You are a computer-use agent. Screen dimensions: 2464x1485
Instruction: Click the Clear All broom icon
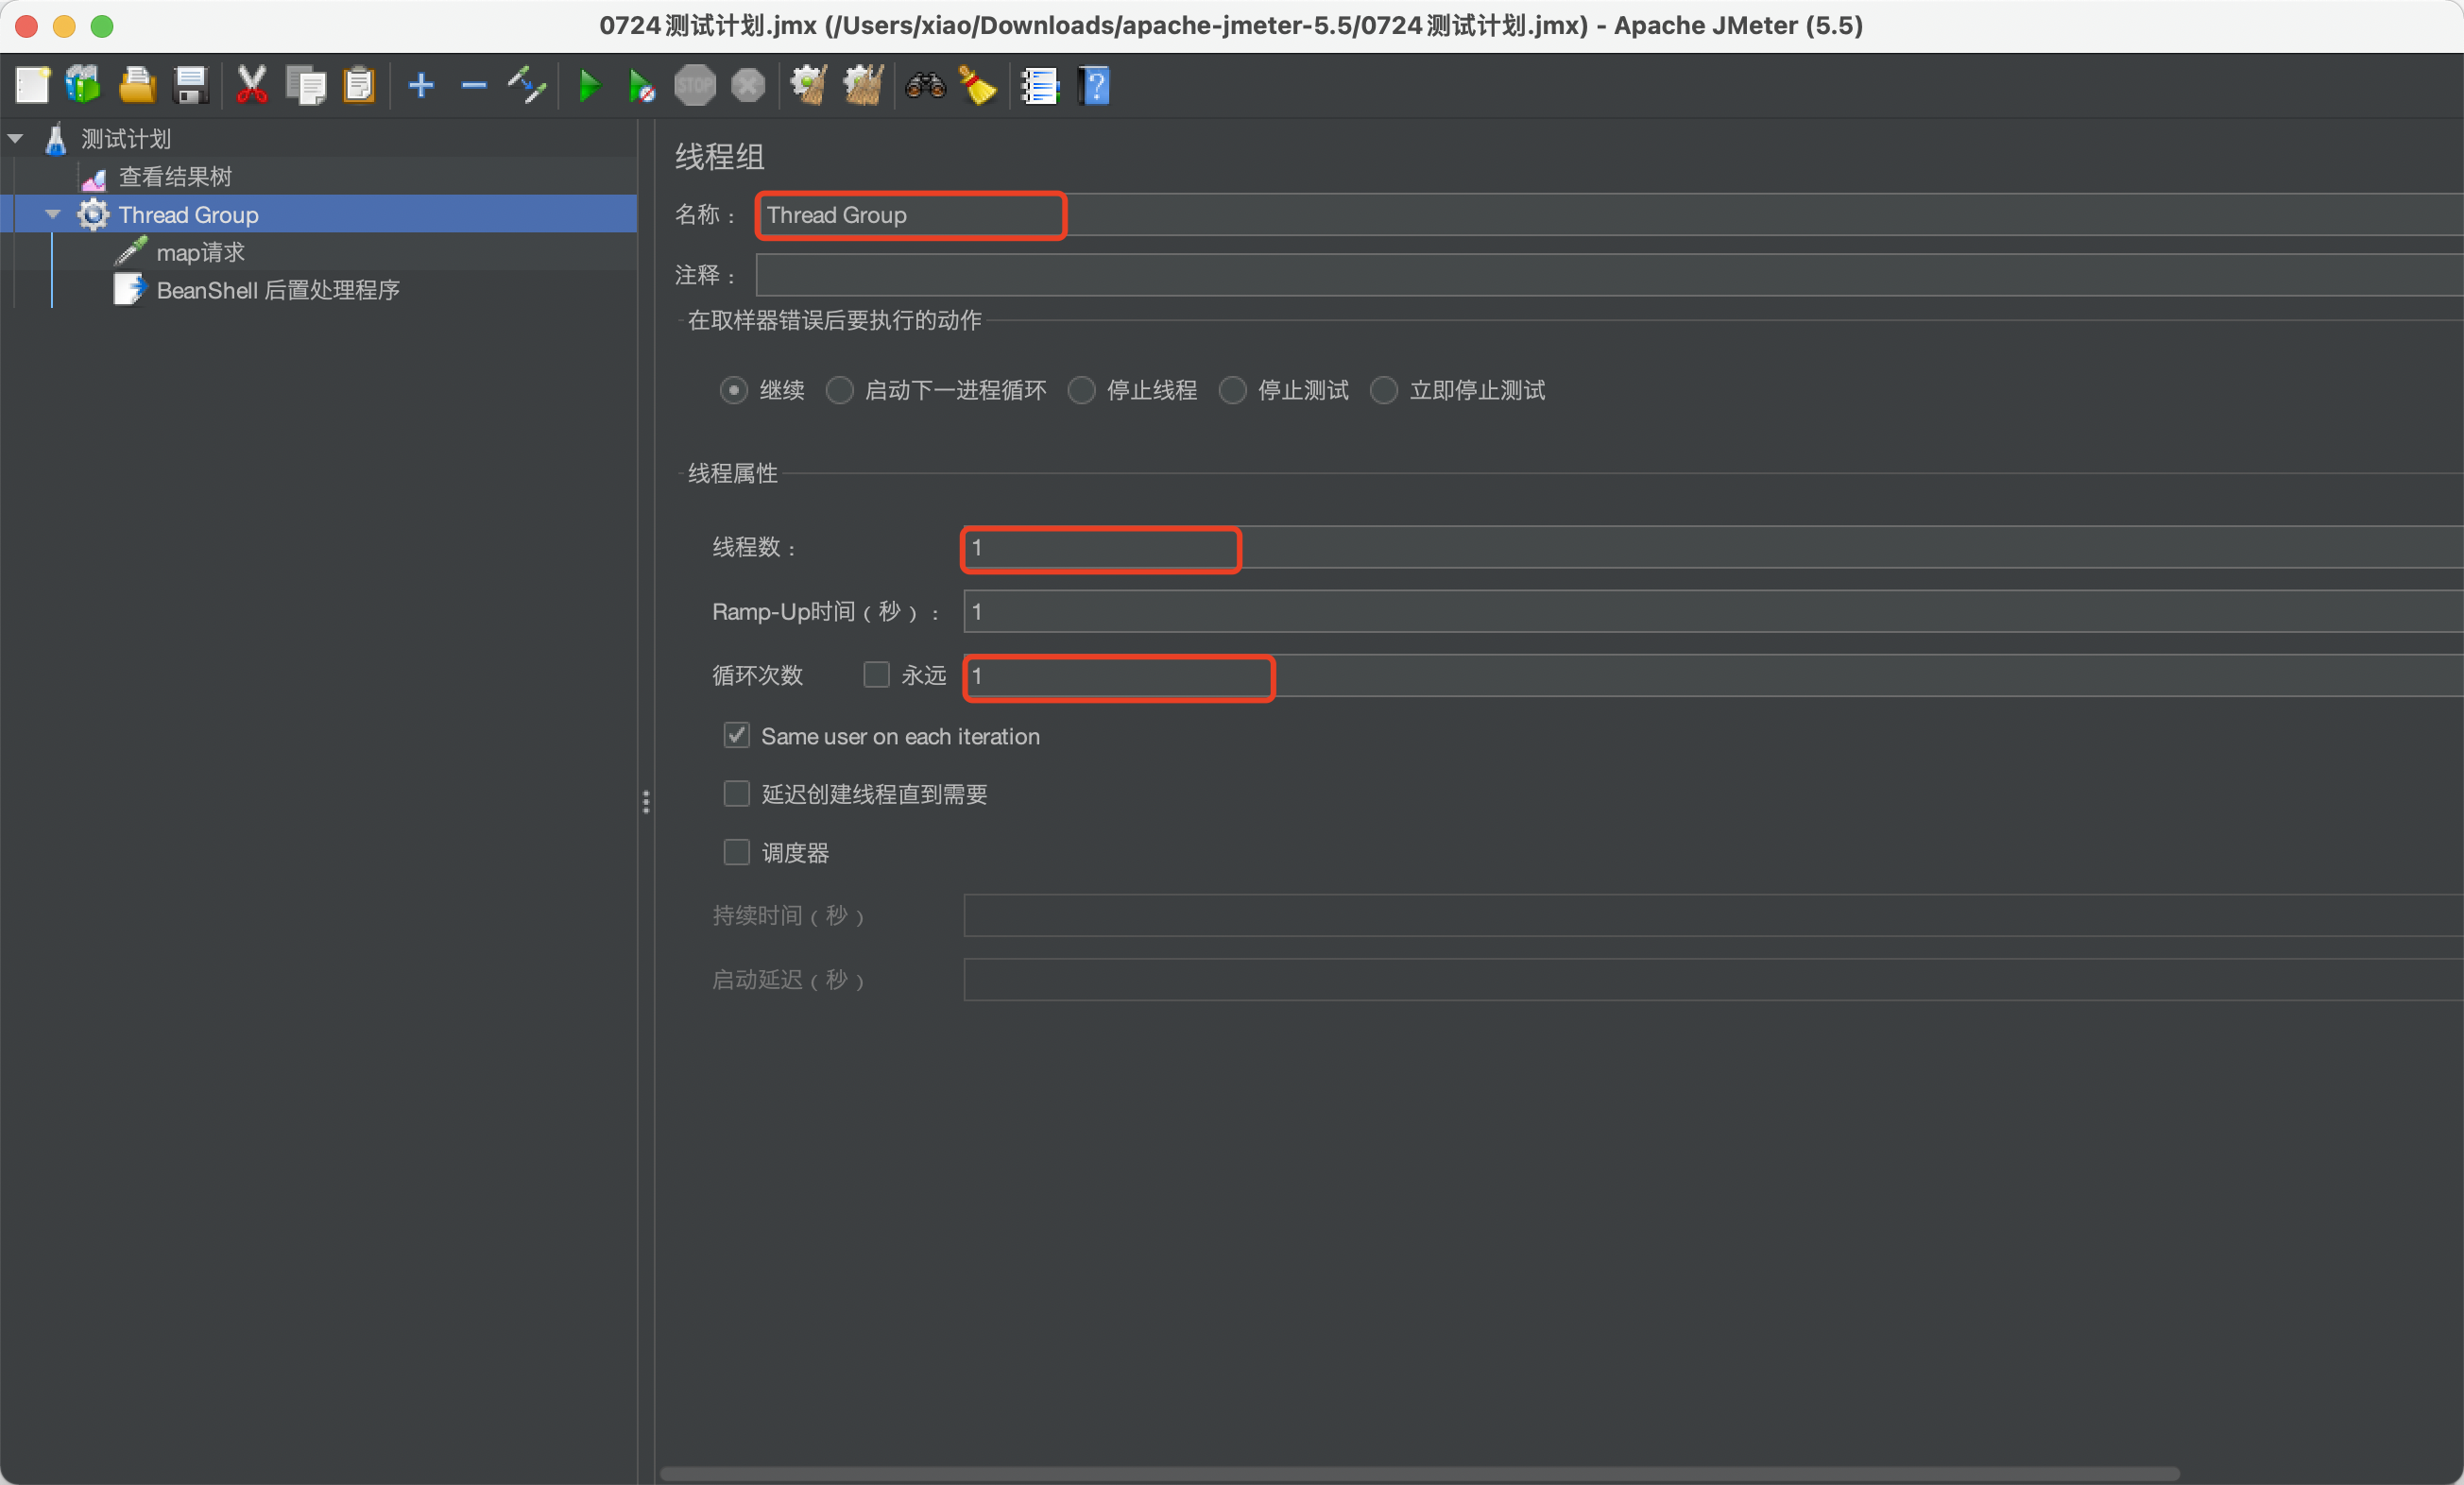coord(862,86)
